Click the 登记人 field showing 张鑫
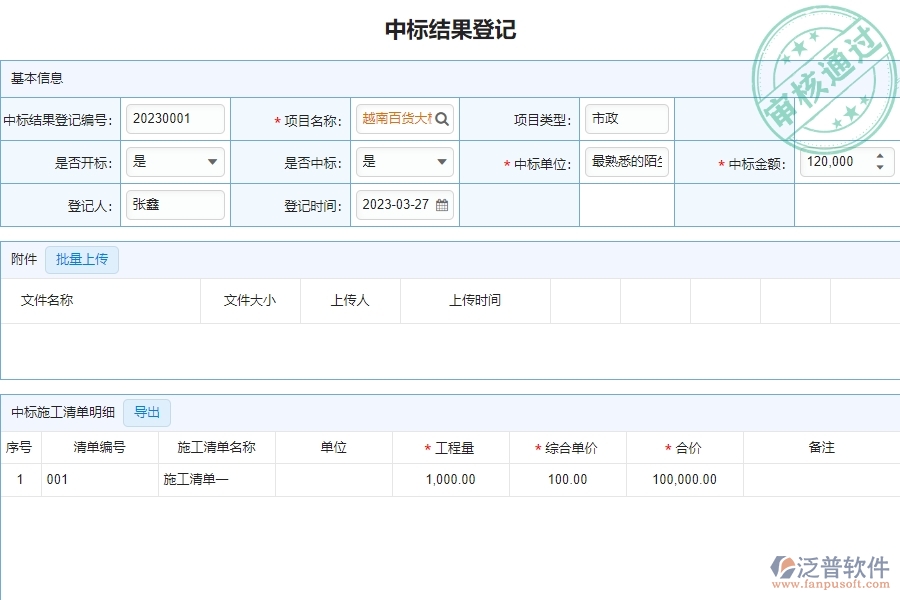The width and height of the screenshot is (900, 600). [175, 204]
